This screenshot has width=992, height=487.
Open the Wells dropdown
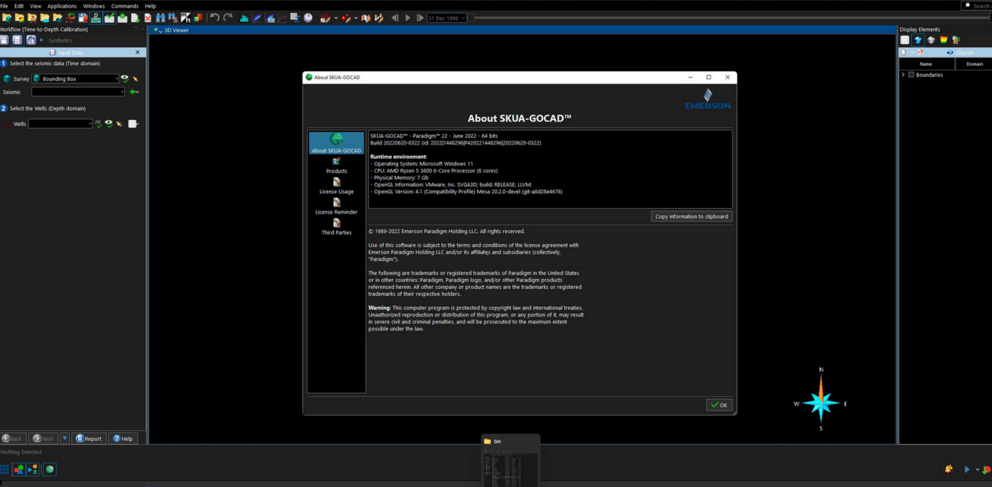pos(61,124)
